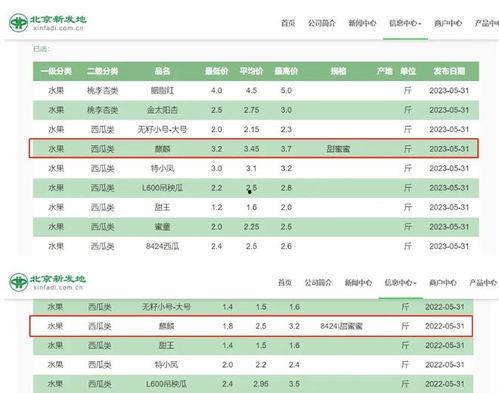The width and height of the screenshot is (499, 393).
Task: Click the lowest price 4.0 cell
Action: click(217, 91)
